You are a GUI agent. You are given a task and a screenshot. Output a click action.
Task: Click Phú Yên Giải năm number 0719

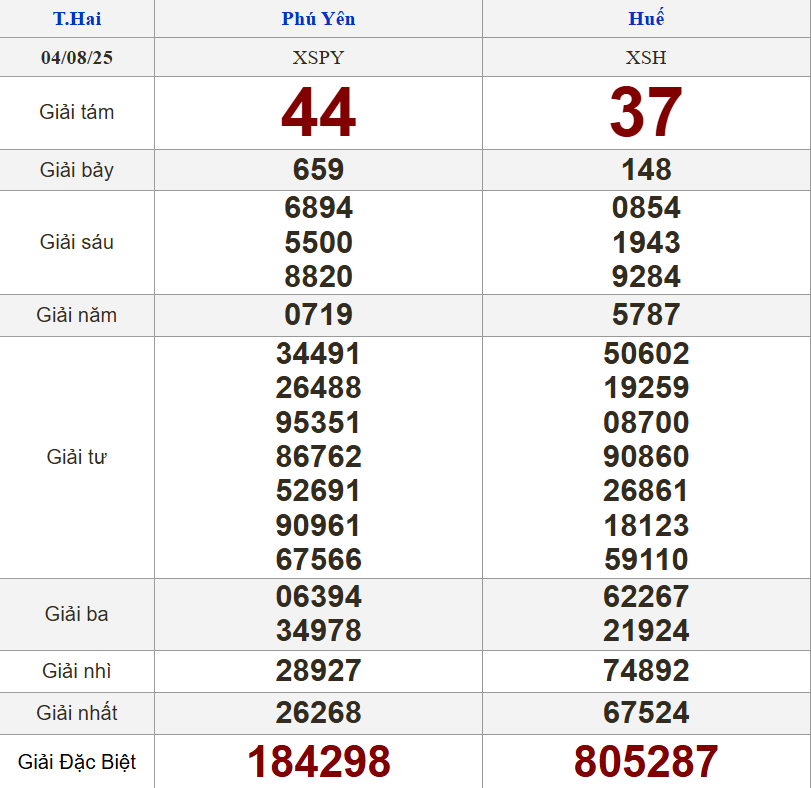pos(318,315)
